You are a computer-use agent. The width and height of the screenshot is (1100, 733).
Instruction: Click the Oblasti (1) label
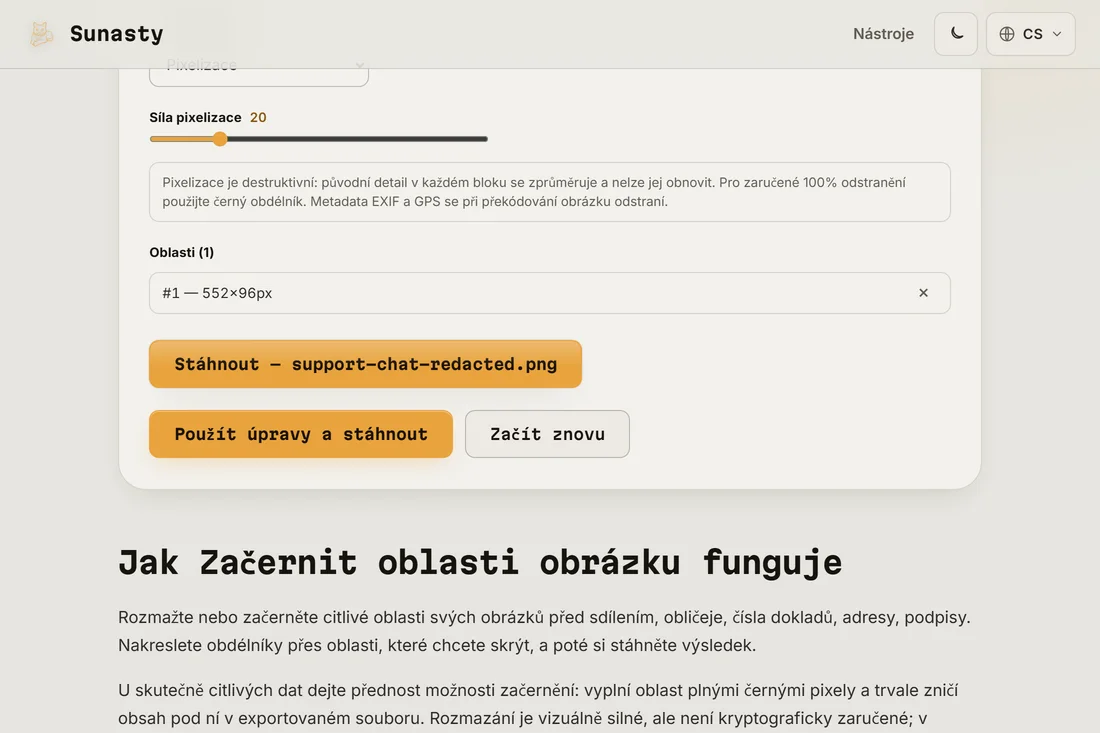[182, 252]
